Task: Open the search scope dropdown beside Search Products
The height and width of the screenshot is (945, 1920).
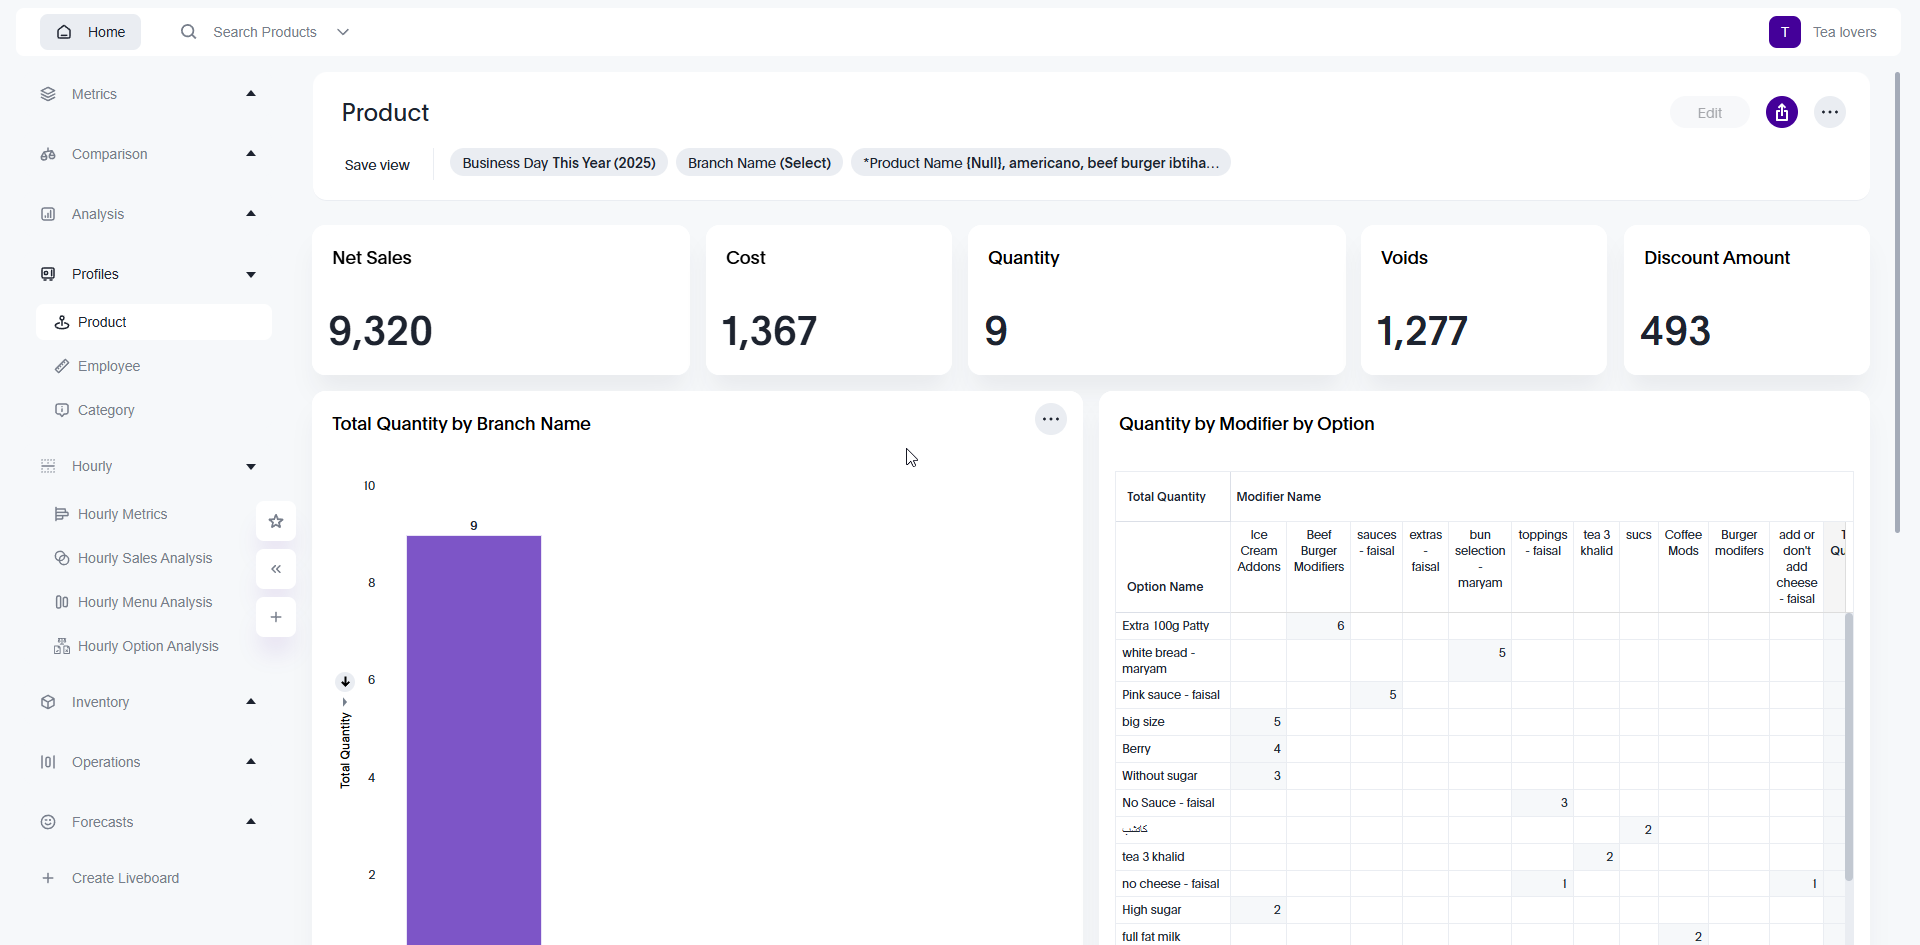Action: coord(343,31)
